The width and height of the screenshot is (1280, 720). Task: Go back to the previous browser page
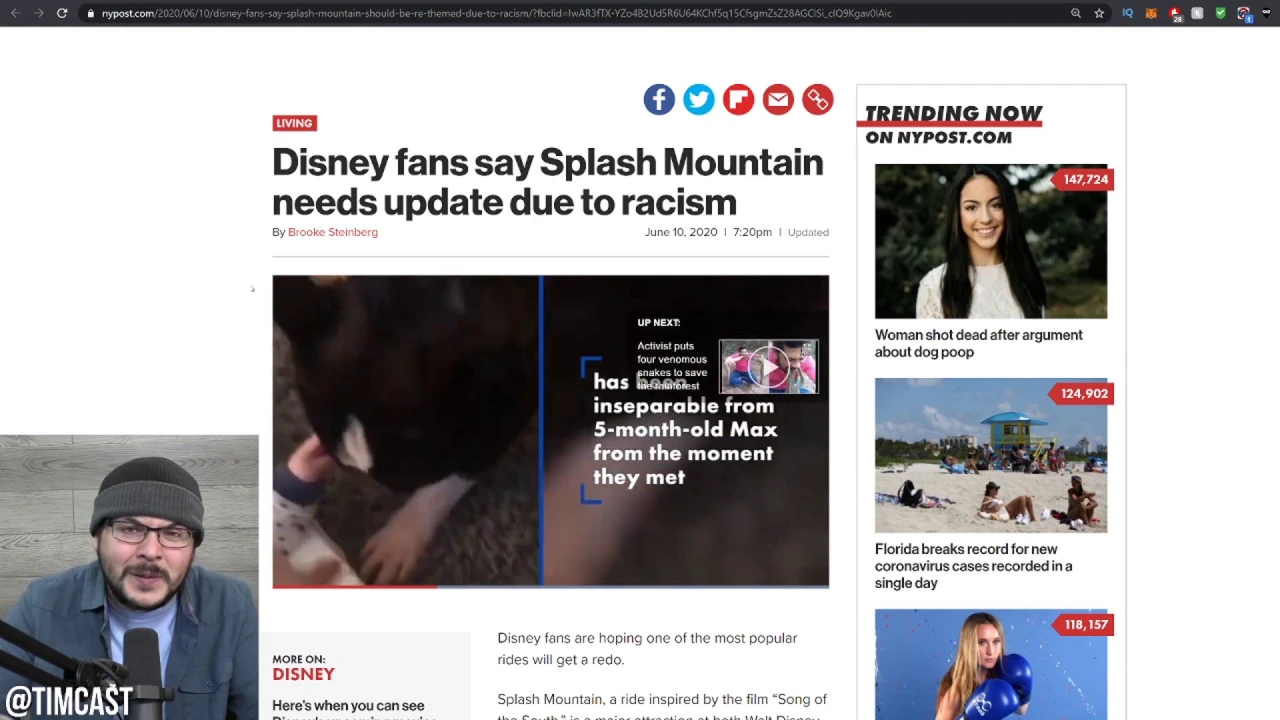[15, 13]
